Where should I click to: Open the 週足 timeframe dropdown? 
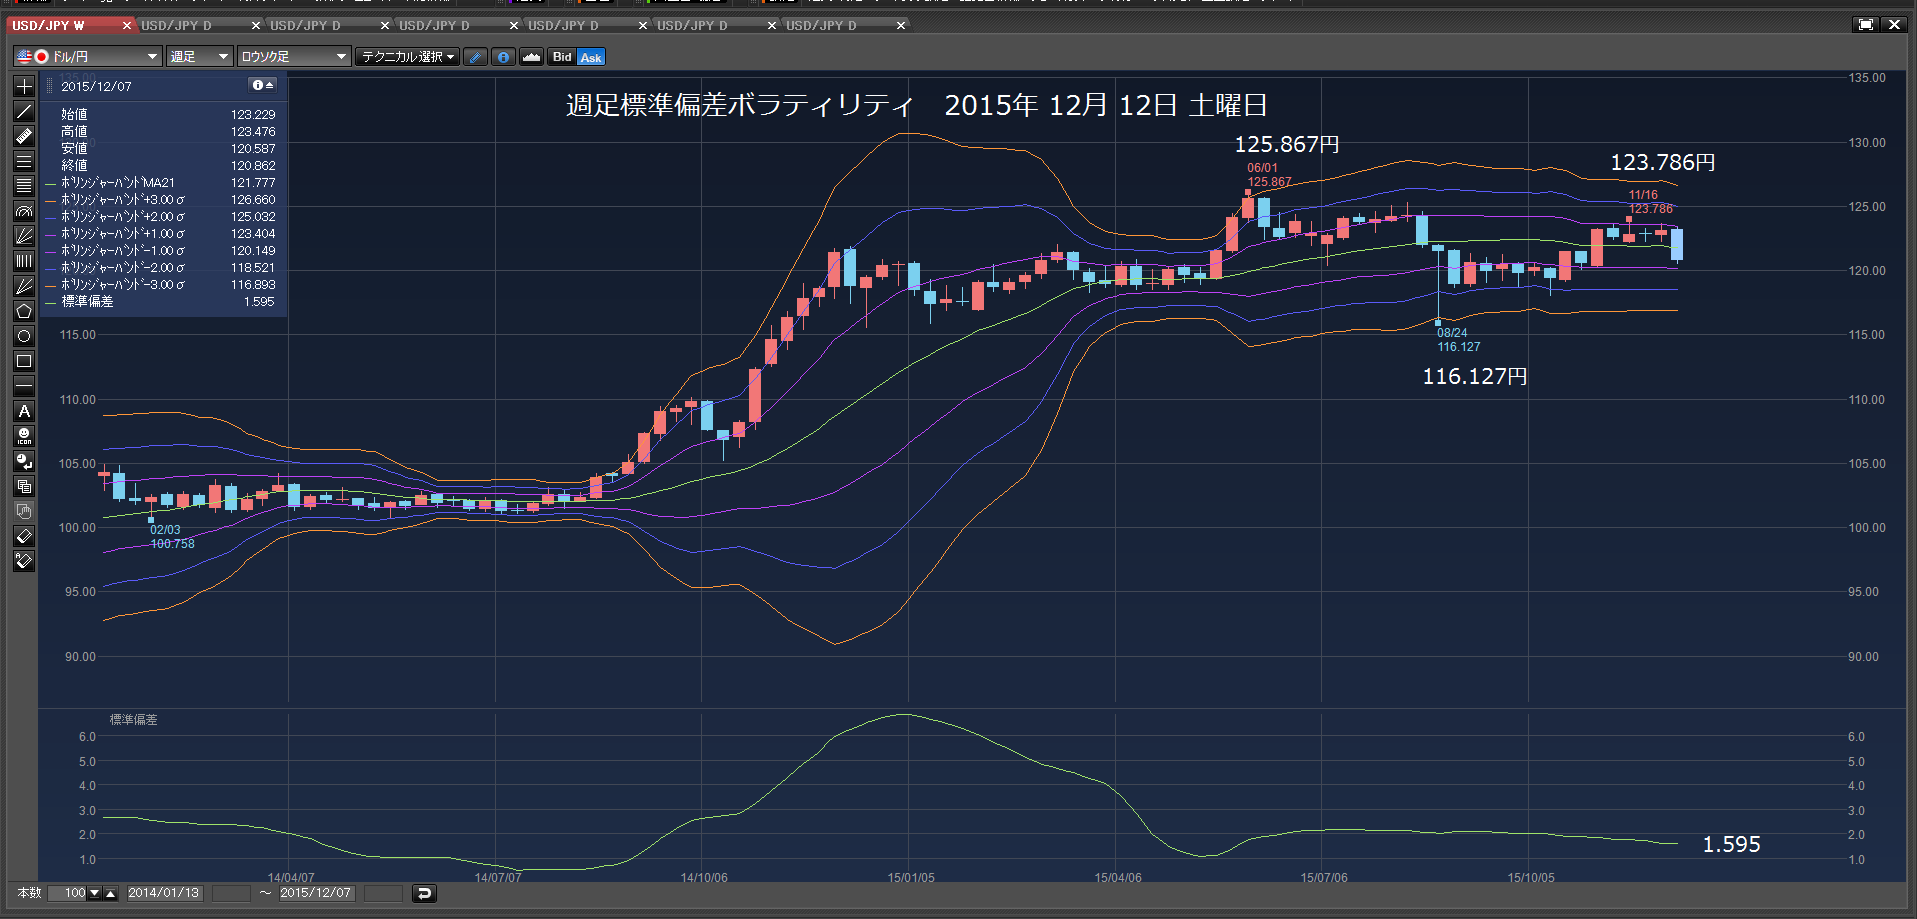tap(200, 57)
